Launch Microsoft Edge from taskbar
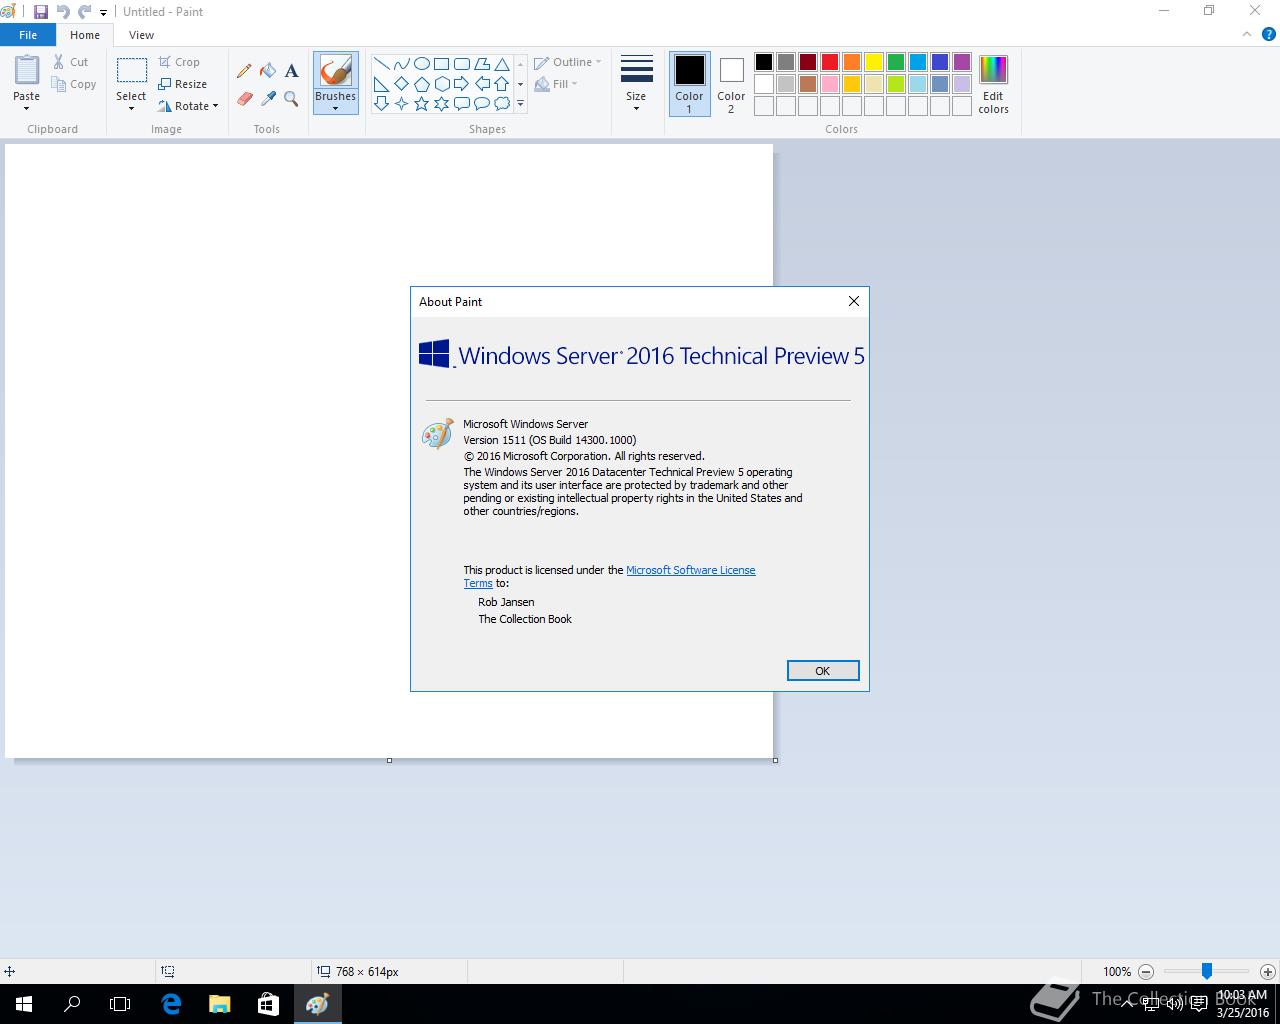This screenshot has height=1024, width=1280. pos(171,1004)
